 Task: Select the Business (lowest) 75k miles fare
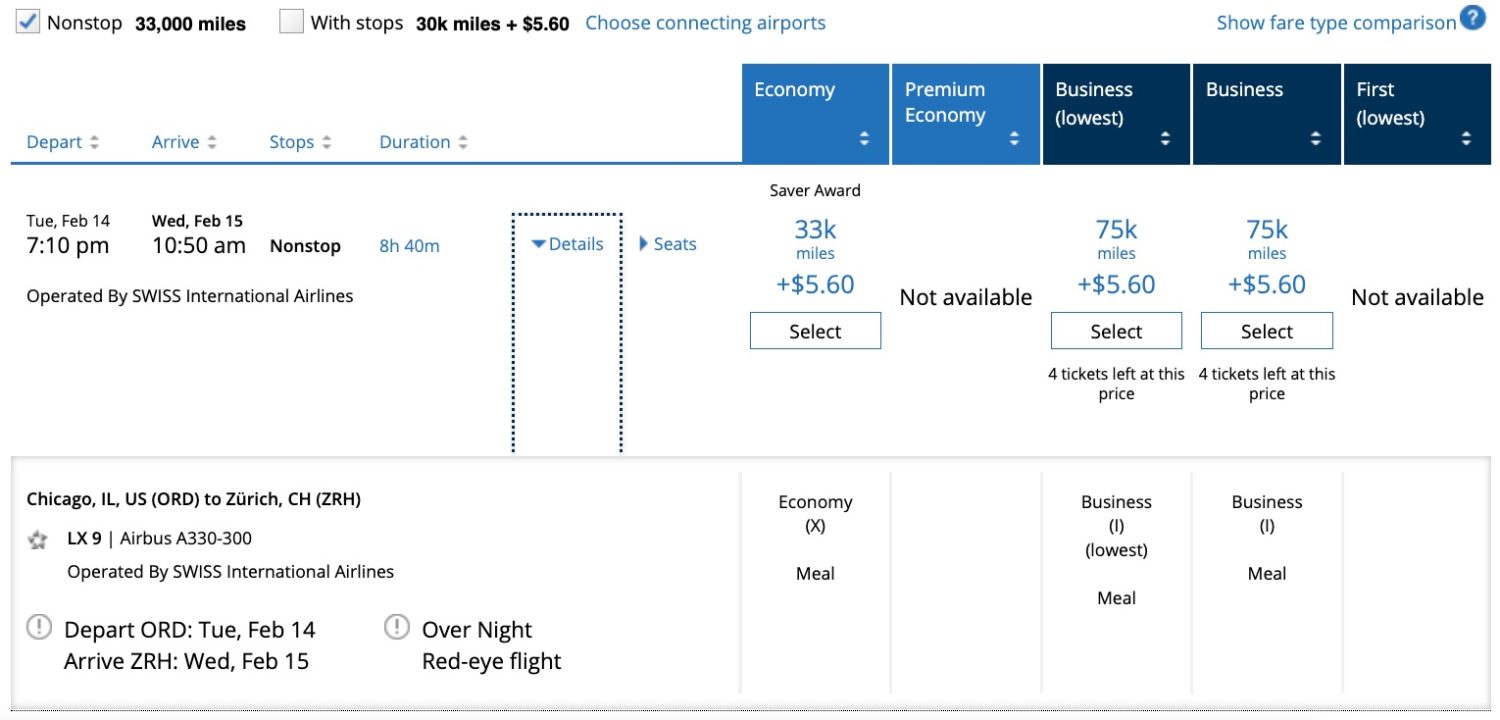point(1116,331)
